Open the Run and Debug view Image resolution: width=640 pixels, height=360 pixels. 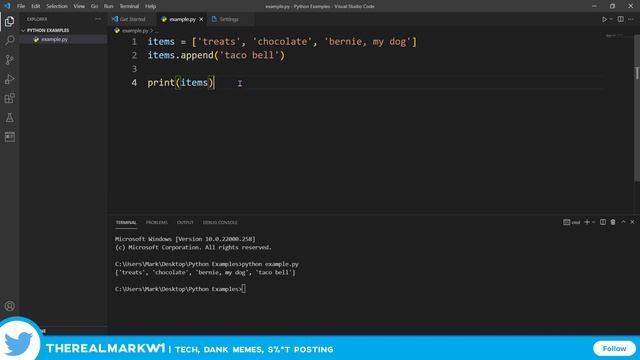pos(9,79)
